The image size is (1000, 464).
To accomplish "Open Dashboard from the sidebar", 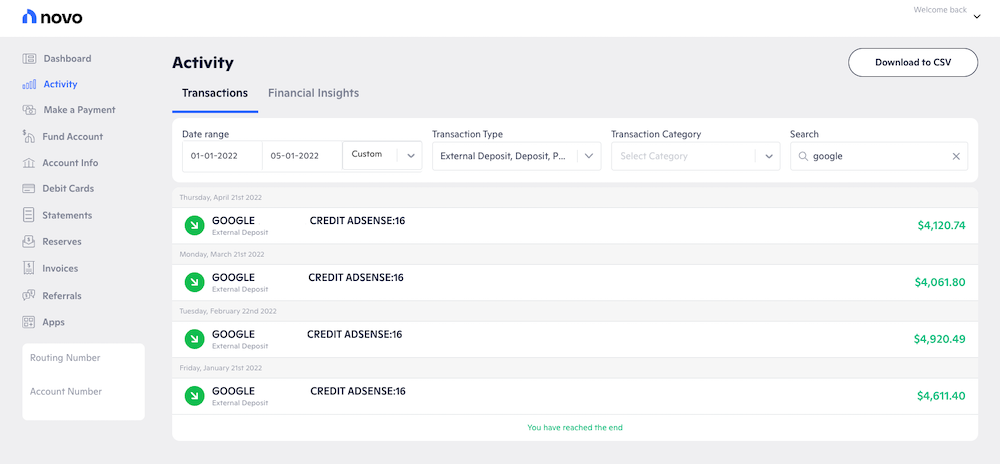I will (67, 59).
